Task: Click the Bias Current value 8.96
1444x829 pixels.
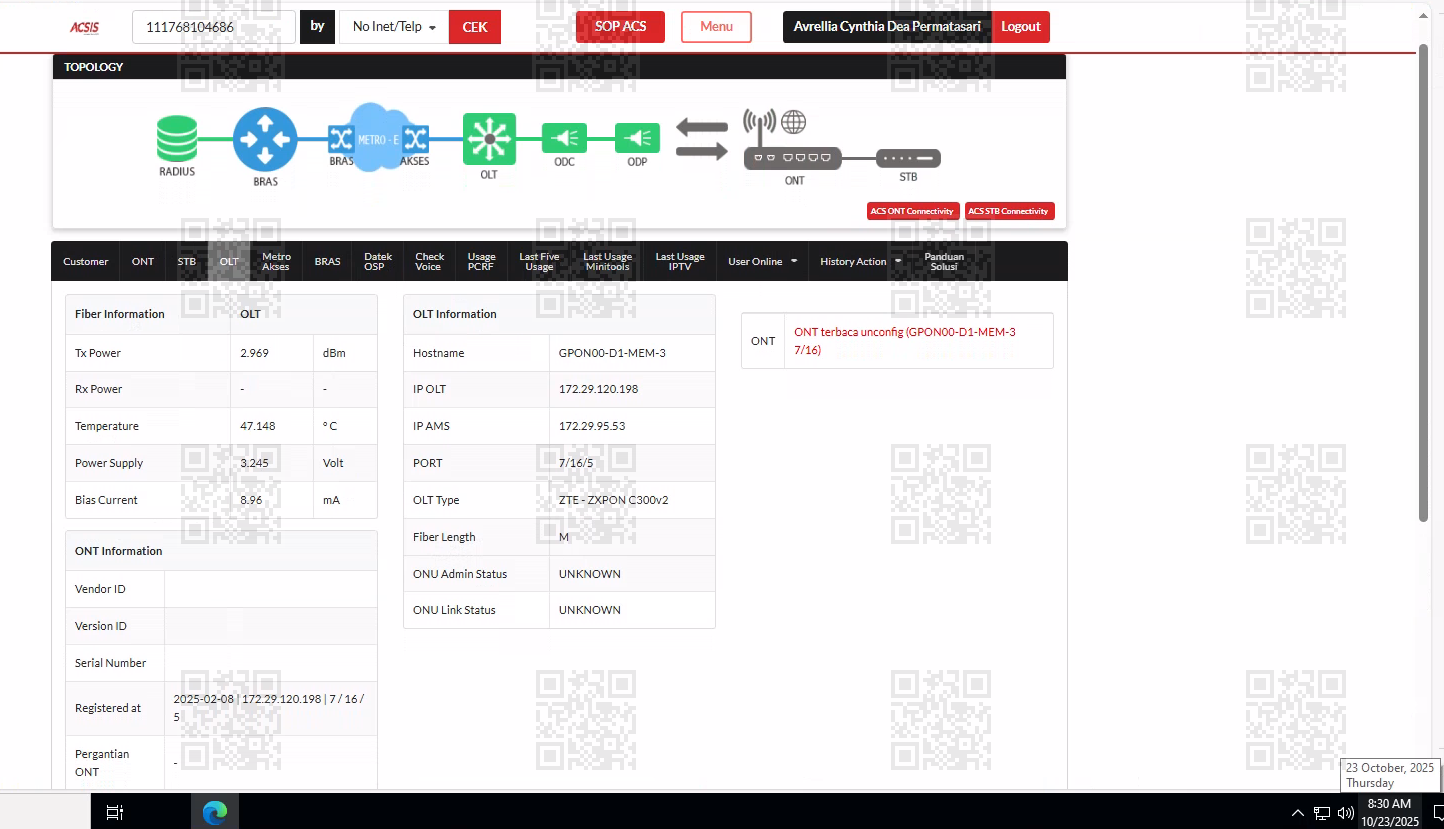Action: pyautogui.click(x=251, y=500)
